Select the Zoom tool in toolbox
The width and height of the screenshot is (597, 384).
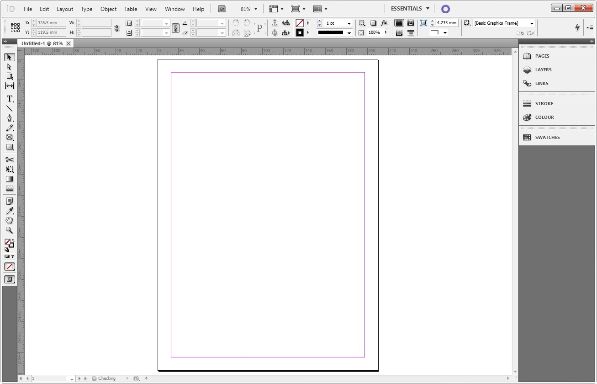tap(9, 230)
